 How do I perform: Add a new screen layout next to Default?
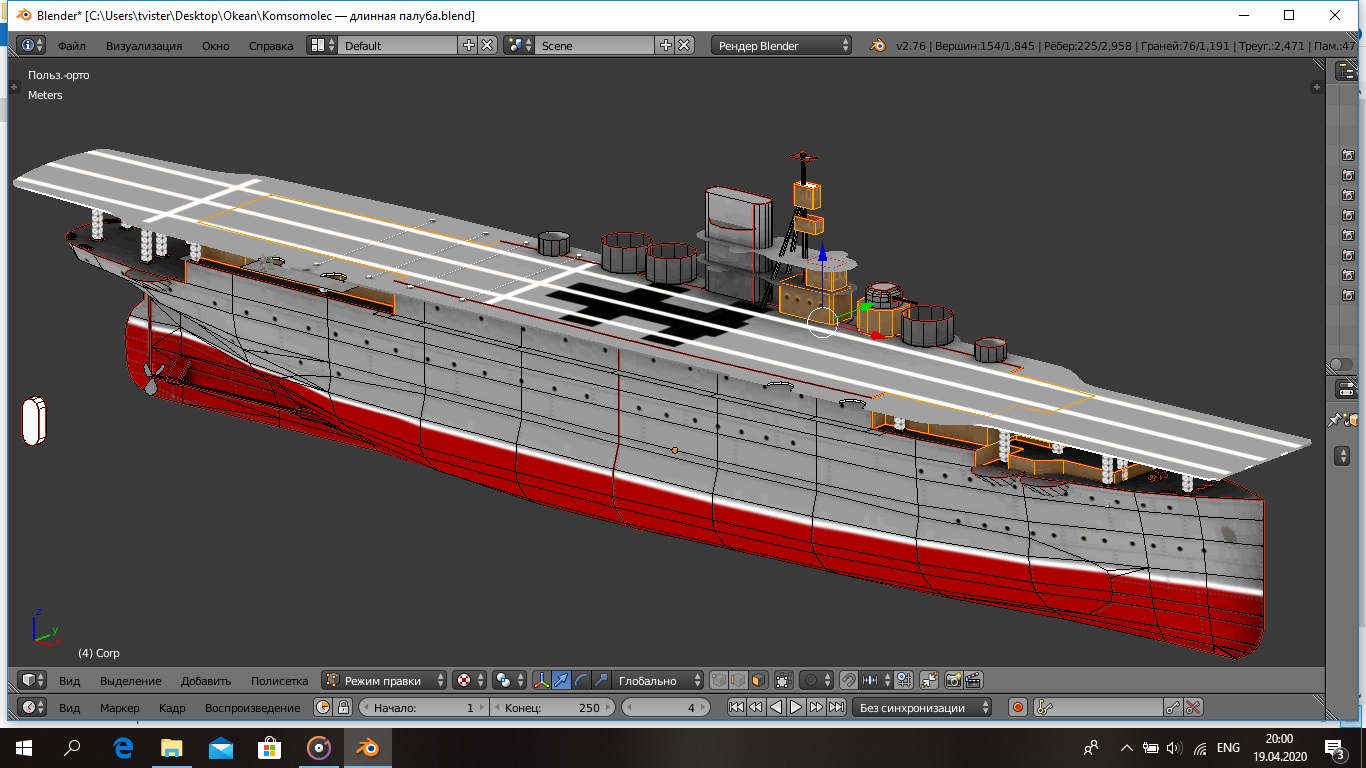point(469,46)
